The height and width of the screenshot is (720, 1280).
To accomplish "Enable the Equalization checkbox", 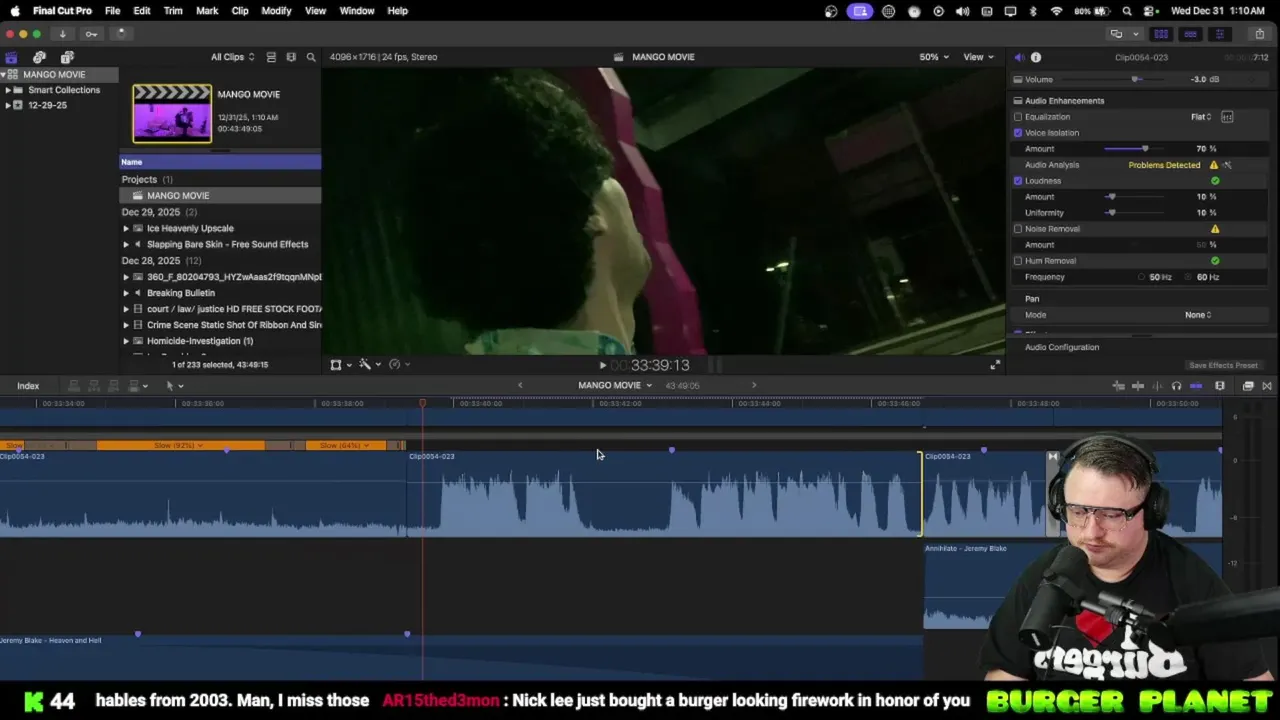I will pos(1018,117).
